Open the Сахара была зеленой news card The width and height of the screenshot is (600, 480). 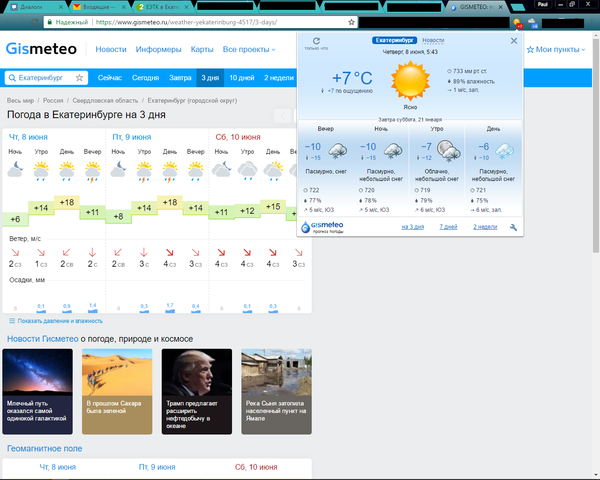tap(117, 392)
